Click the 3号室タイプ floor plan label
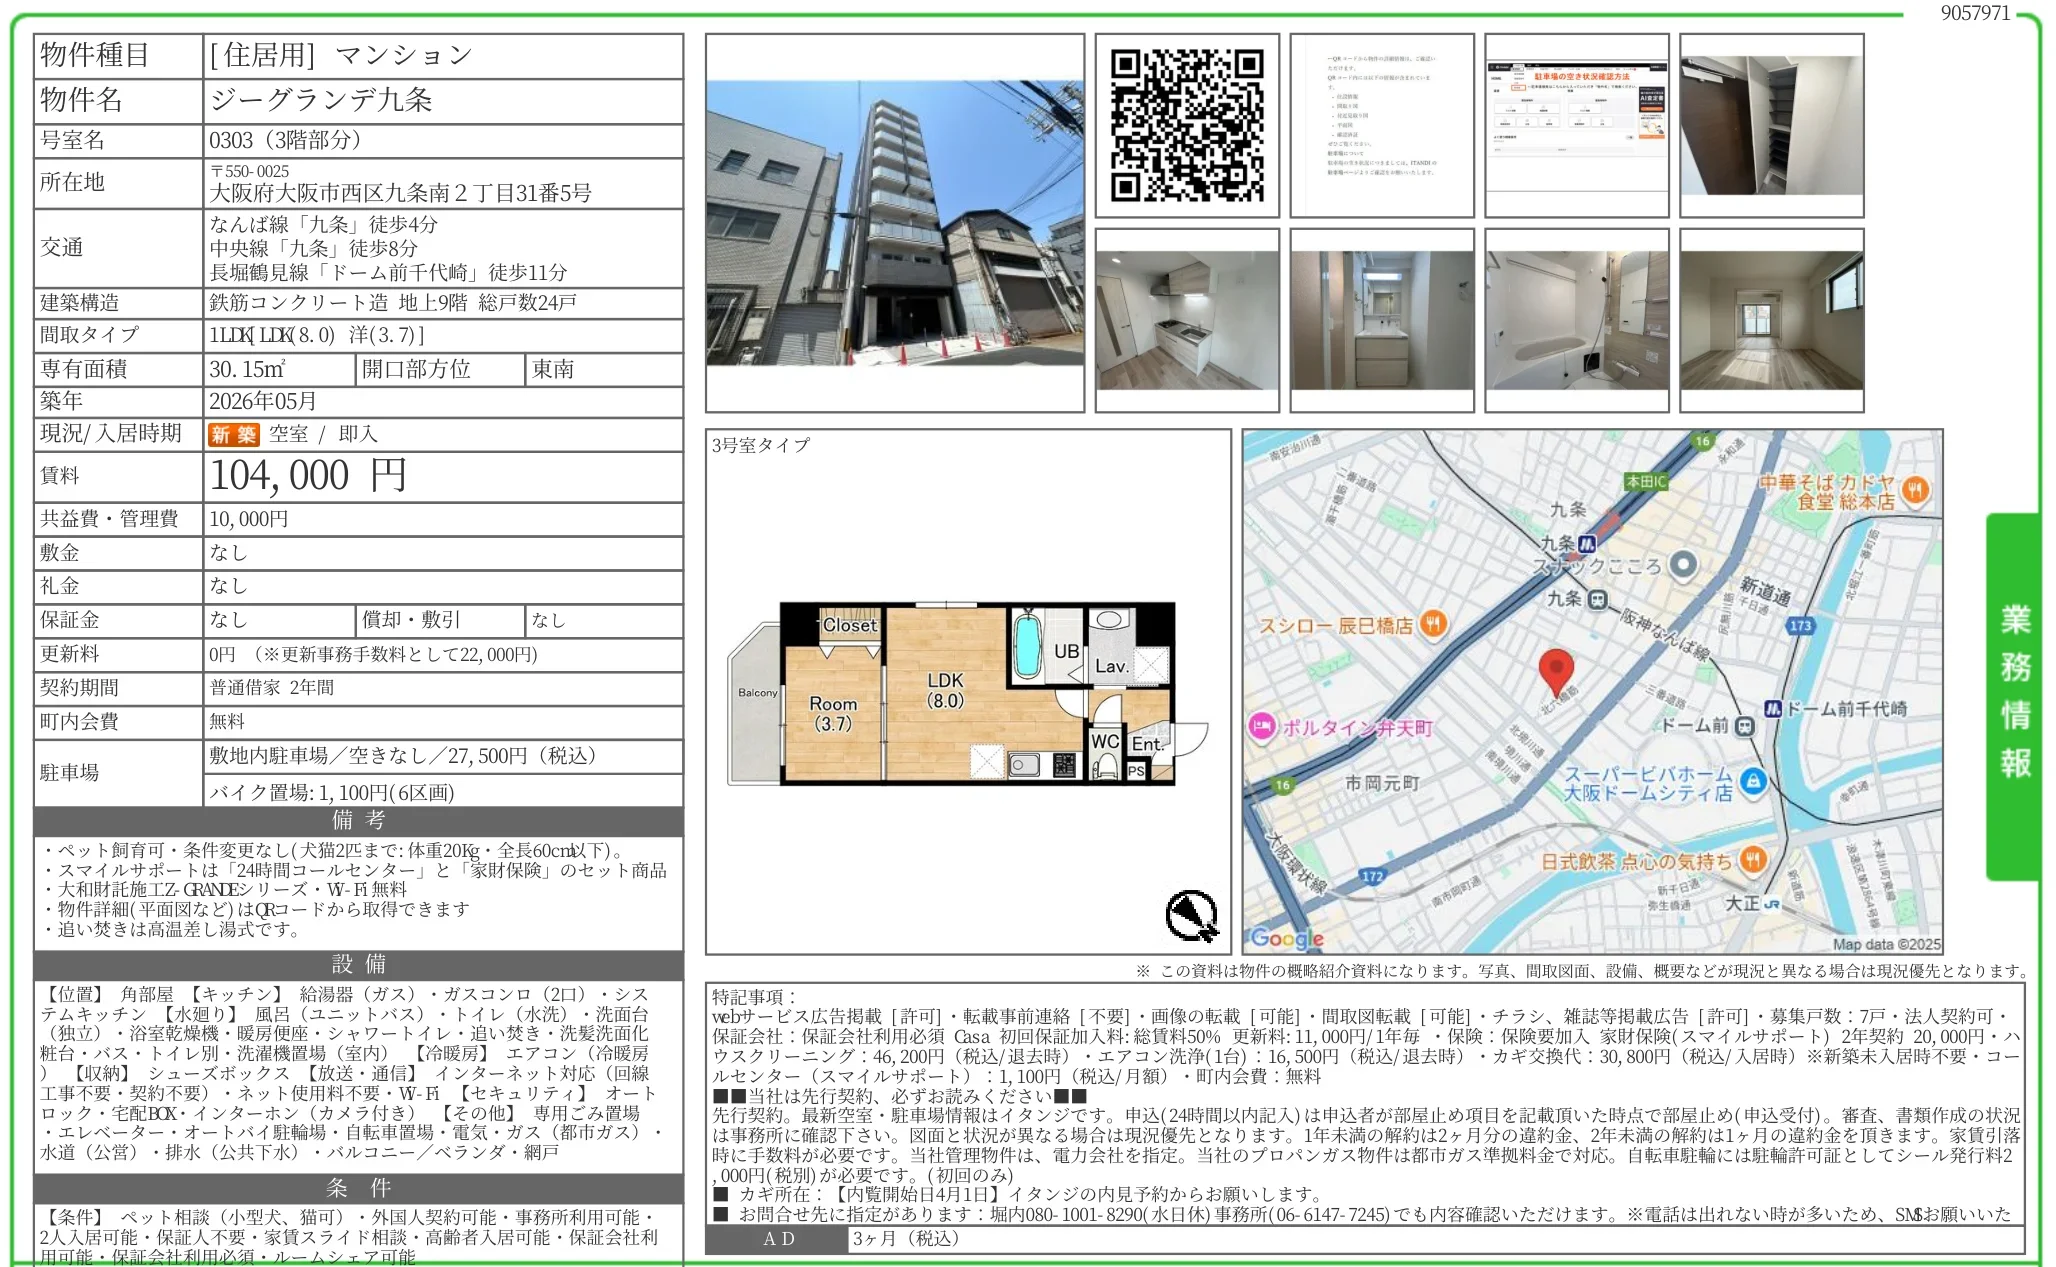The width and height of the screenshot is (2056, 1267). pos(761,445)
